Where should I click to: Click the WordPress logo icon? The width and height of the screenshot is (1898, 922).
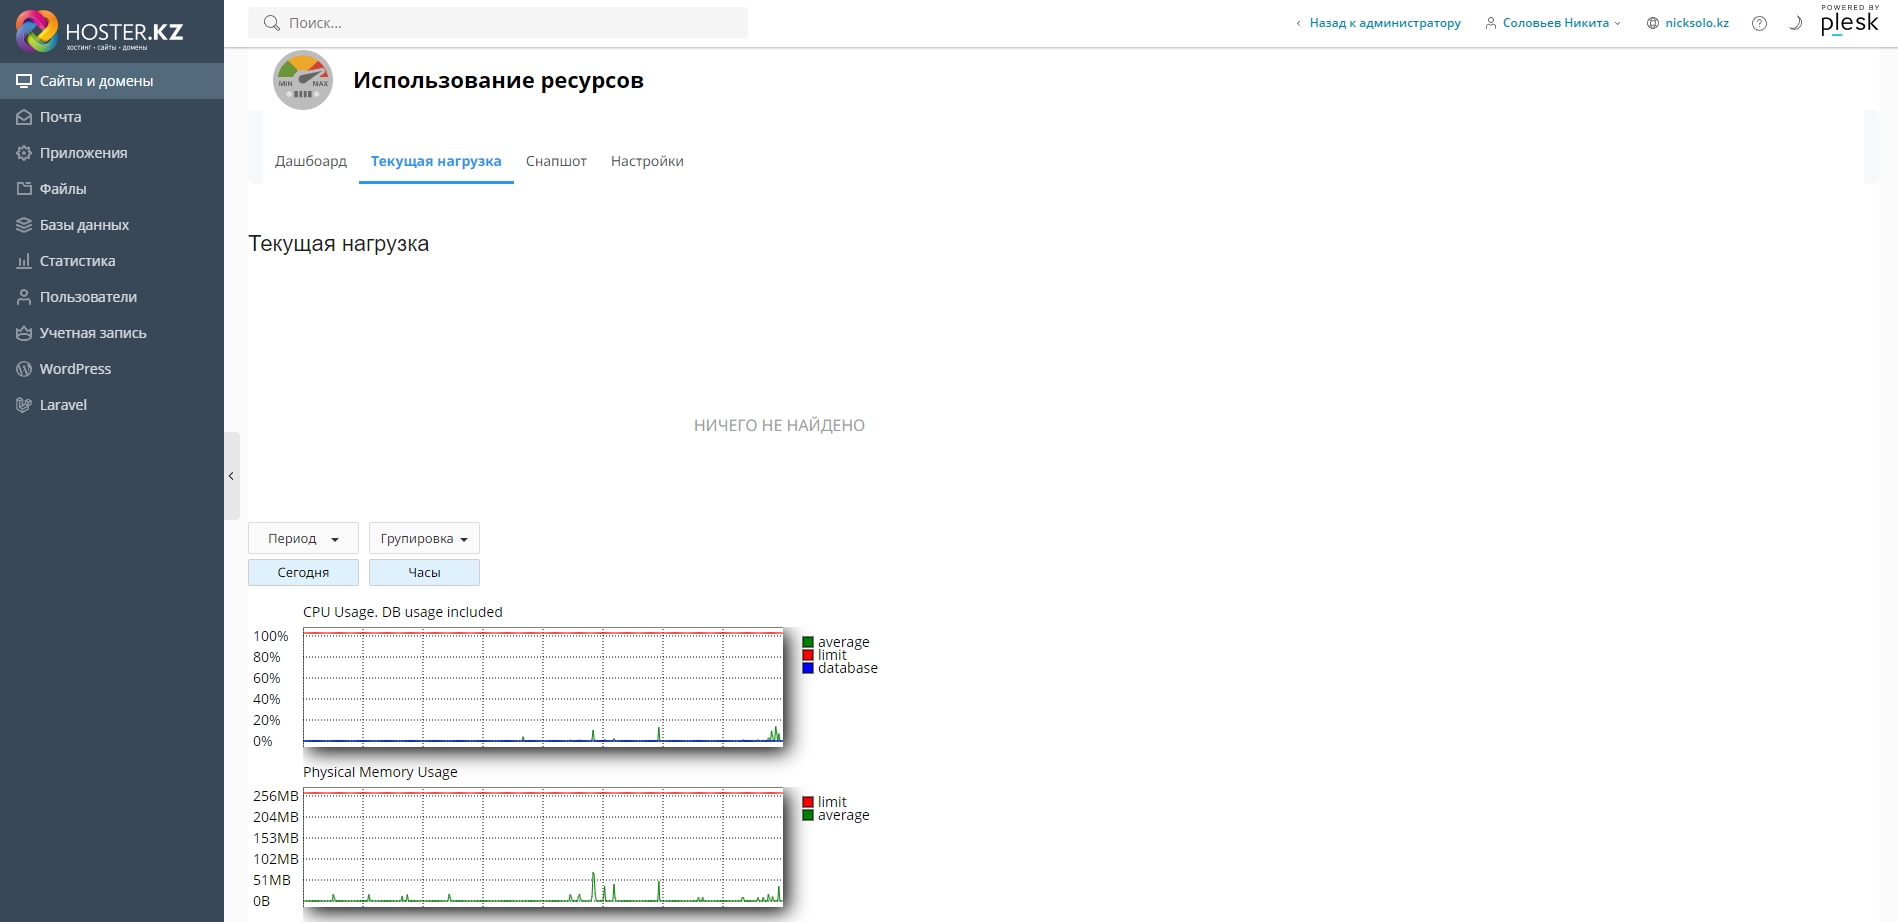(x=24, y=369)
